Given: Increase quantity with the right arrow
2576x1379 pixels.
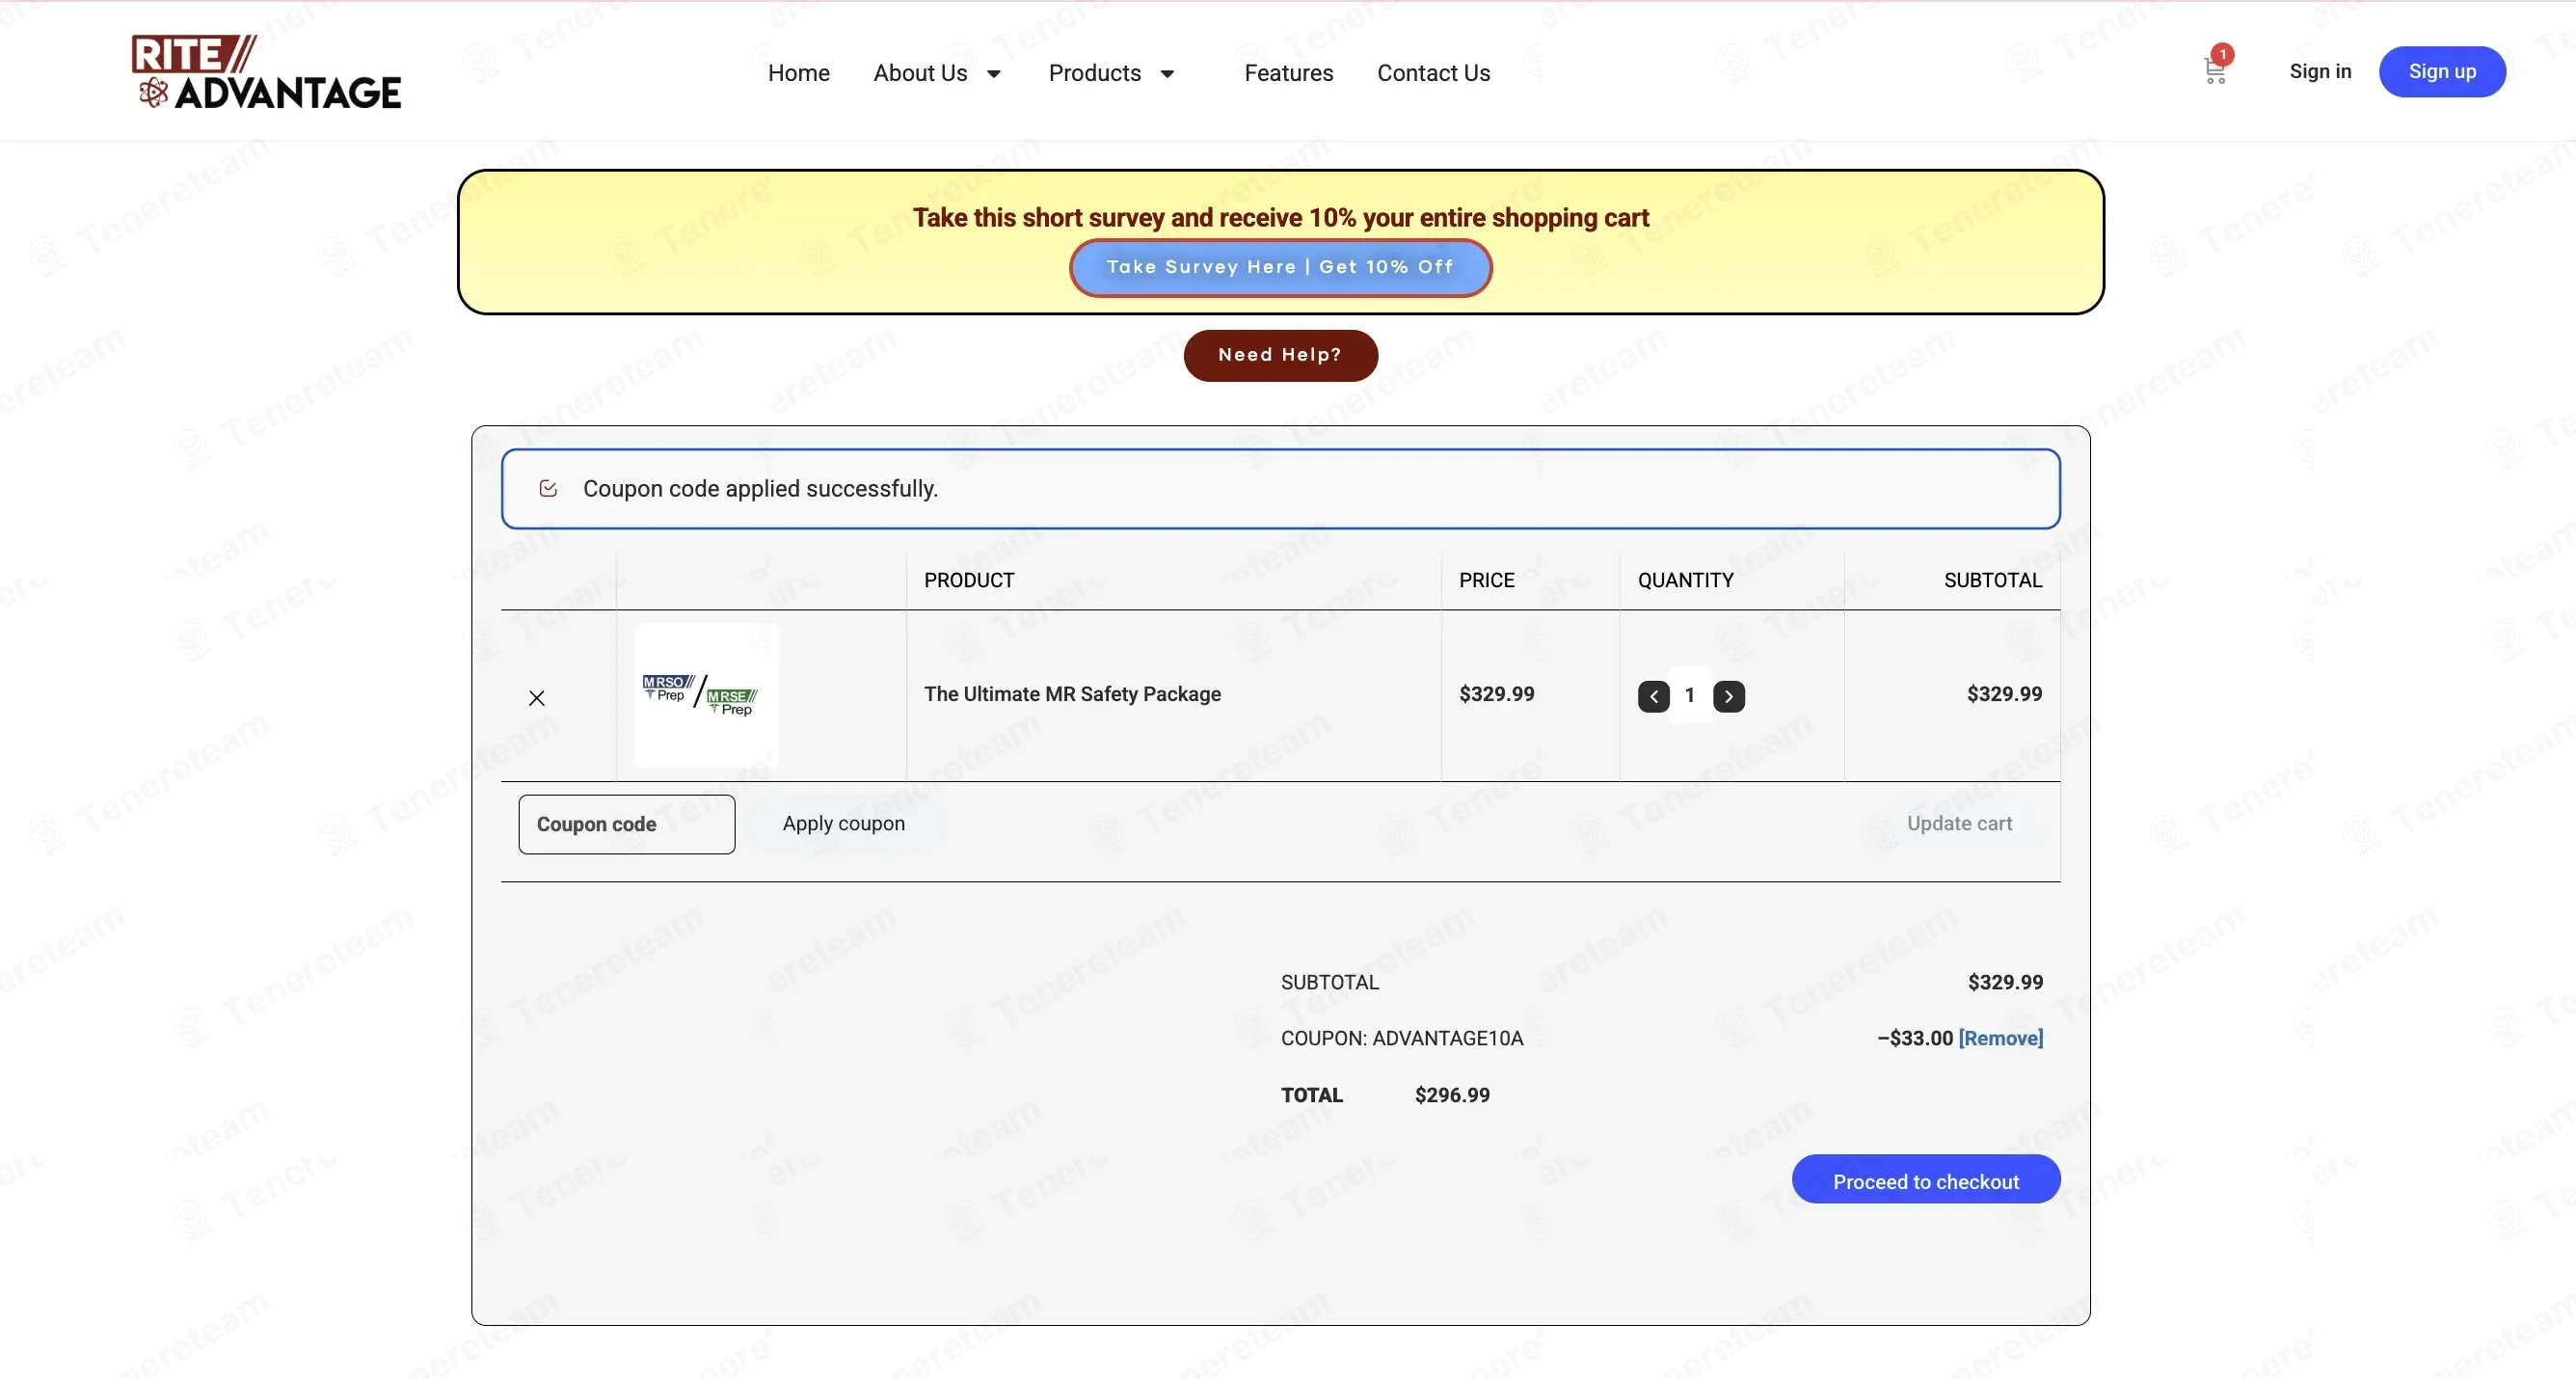Looking at the screenshot, I should click(x=1729, y=696).
